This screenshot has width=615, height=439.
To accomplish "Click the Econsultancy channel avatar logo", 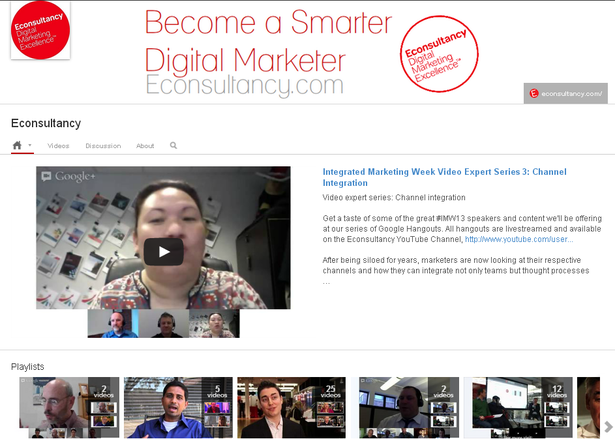I will (x=40, y=30).
